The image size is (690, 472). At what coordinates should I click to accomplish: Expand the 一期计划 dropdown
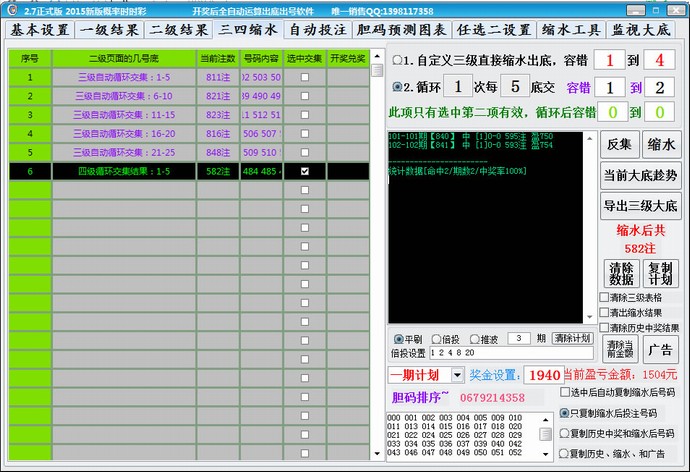[x=458, y=374]
